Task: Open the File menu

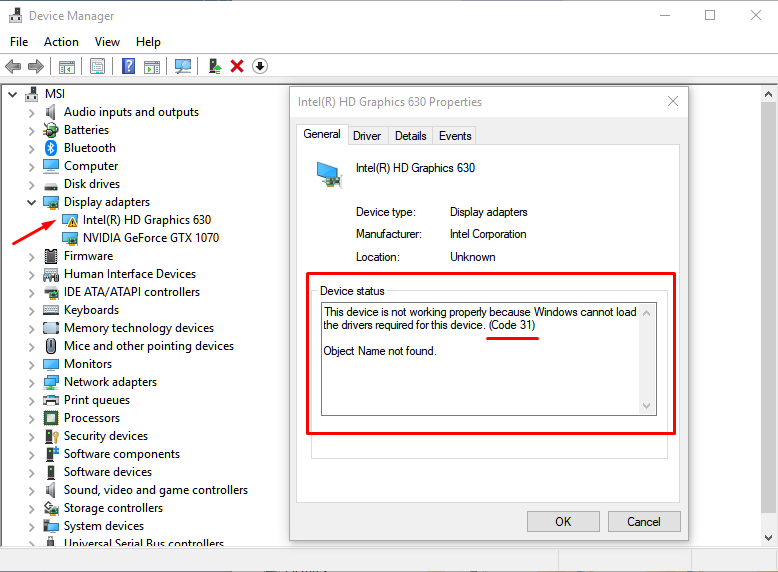Action: [19, 42]
